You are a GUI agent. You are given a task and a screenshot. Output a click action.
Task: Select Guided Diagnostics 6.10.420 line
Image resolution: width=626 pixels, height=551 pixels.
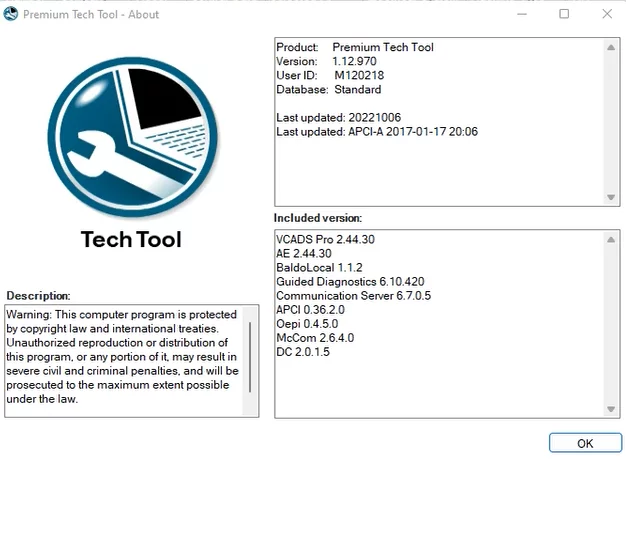tap(350, 282)
